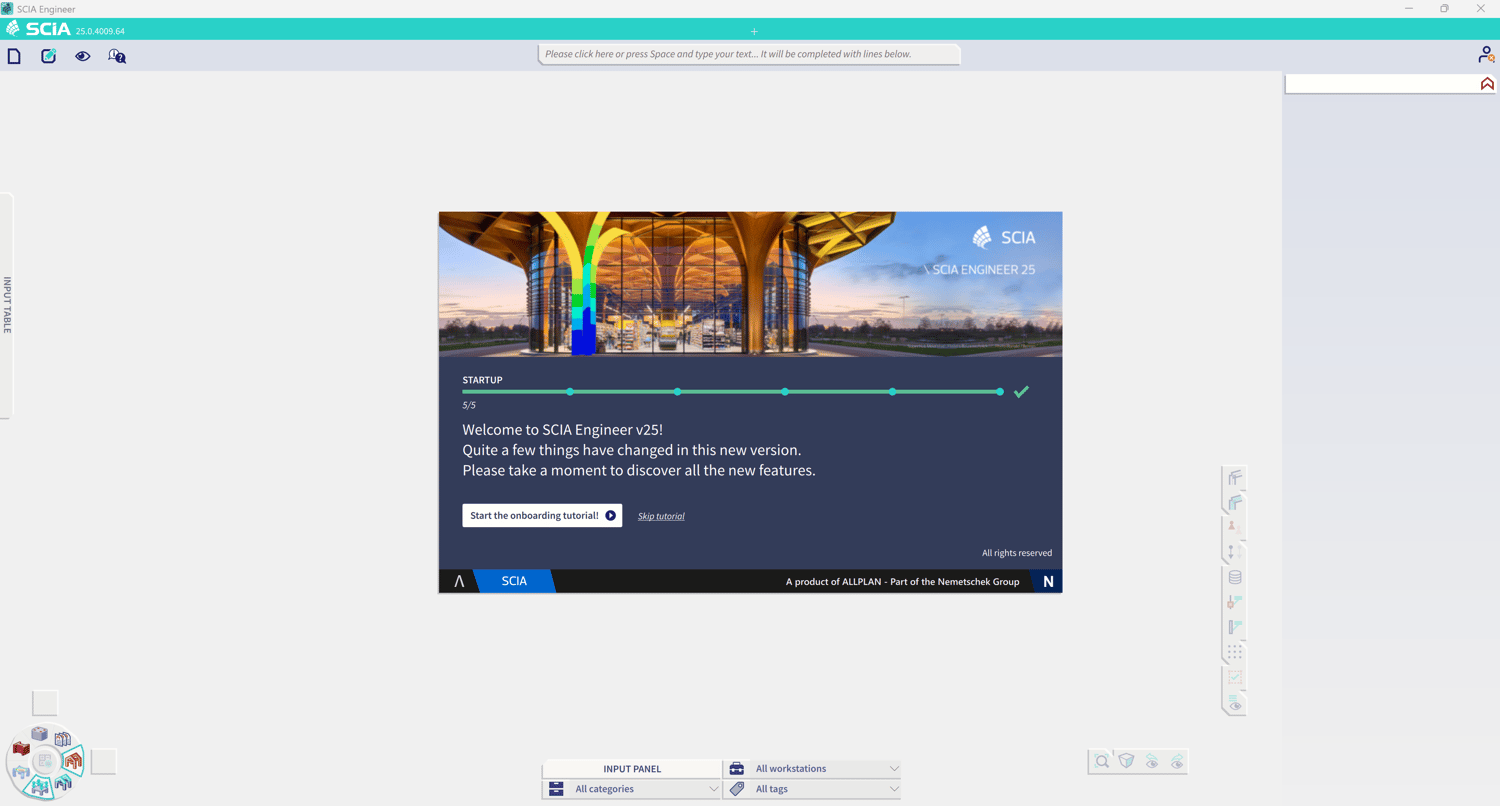Click the Skip tutorial link
The image size is (1500, 806).
(x=661, y=516)
